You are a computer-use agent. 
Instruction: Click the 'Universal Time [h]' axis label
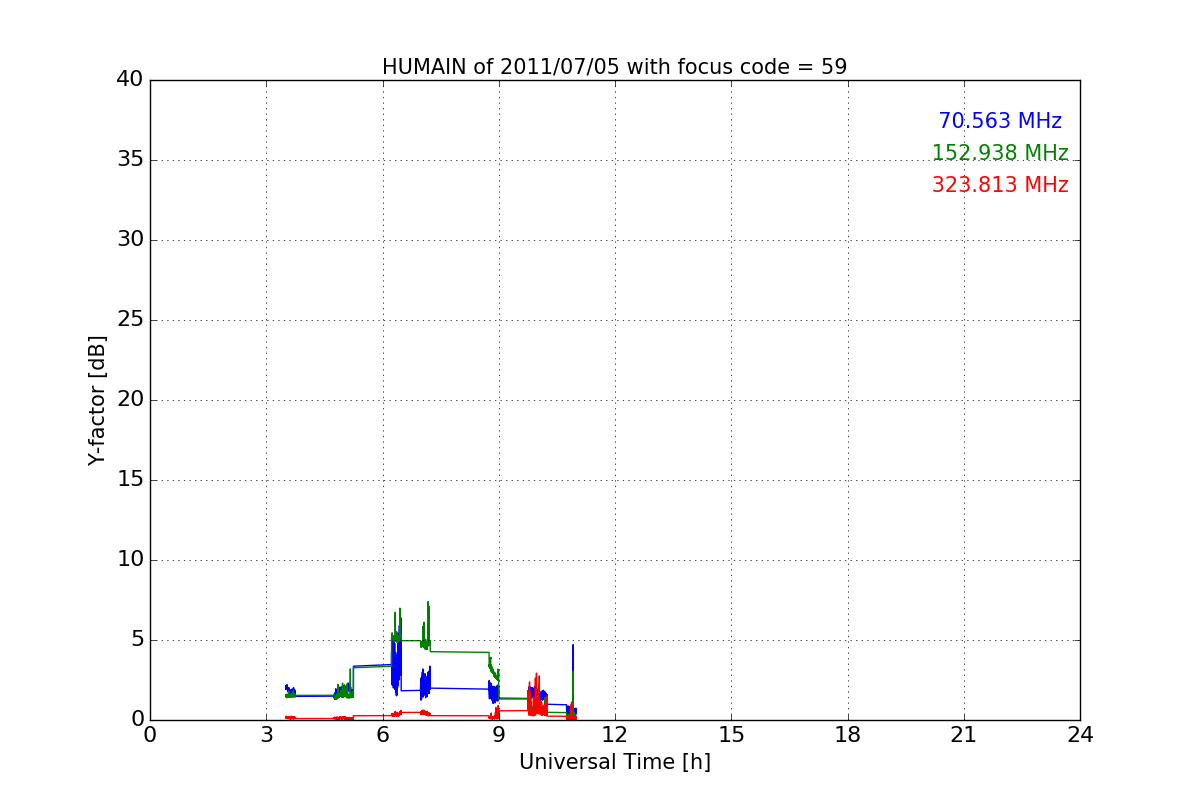pos(615,762)
